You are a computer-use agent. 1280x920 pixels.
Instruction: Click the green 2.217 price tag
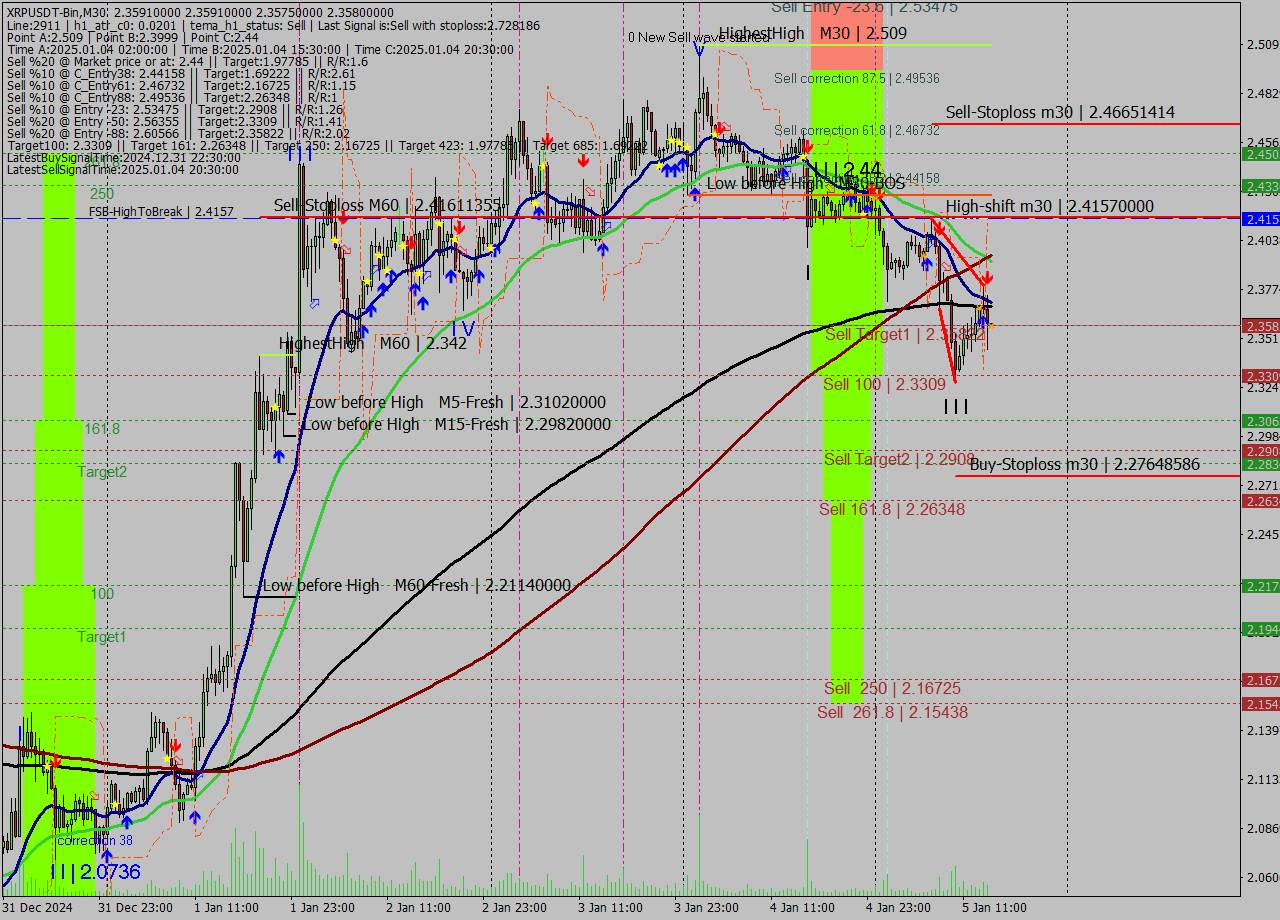click(x=1260, y=586)
